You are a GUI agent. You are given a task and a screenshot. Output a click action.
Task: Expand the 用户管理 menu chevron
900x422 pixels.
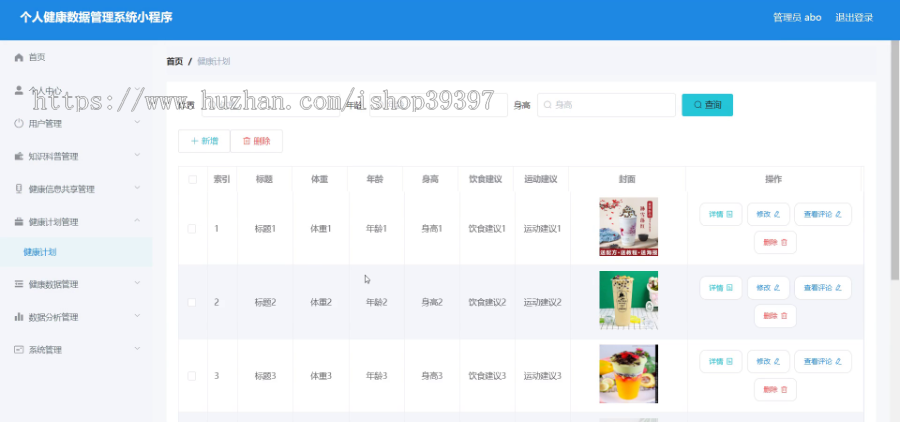tap(137, 122)
